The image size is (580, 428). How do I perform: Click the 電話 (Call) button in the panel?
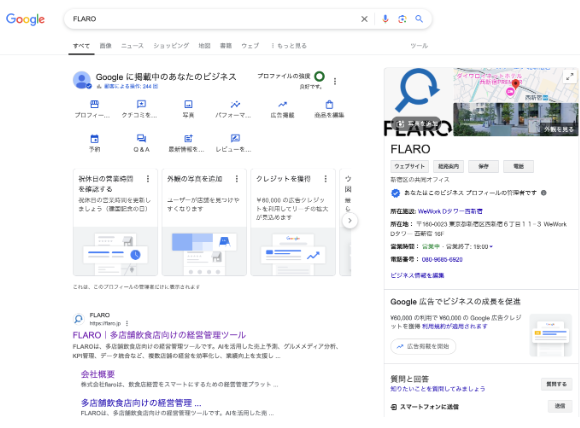tap(519, 166)
